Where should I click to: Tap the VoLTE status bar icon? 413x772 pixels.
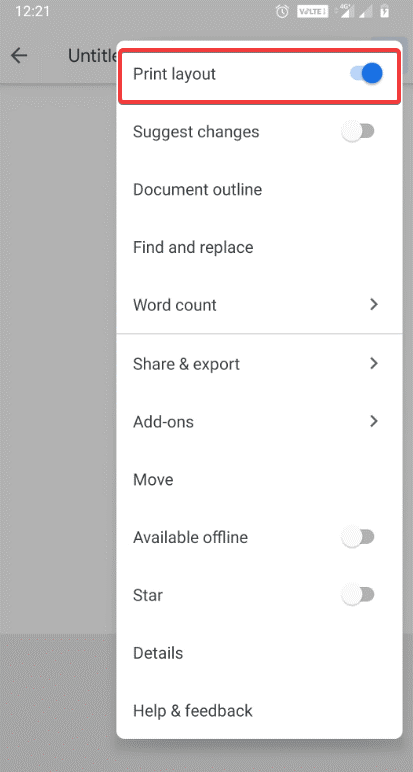point(313,12)
